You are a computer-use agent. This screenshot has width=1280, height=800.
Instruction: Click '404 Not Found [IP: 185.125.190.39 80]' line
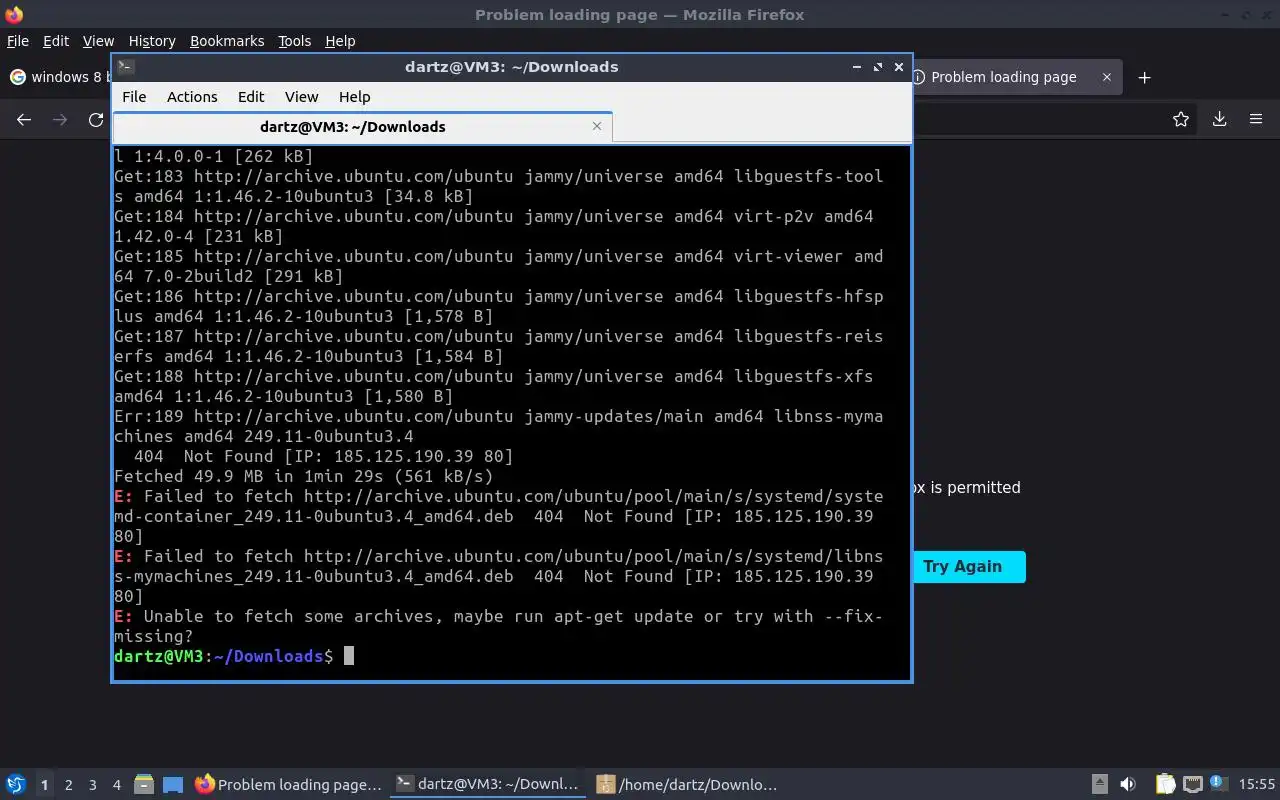point(324,456)
